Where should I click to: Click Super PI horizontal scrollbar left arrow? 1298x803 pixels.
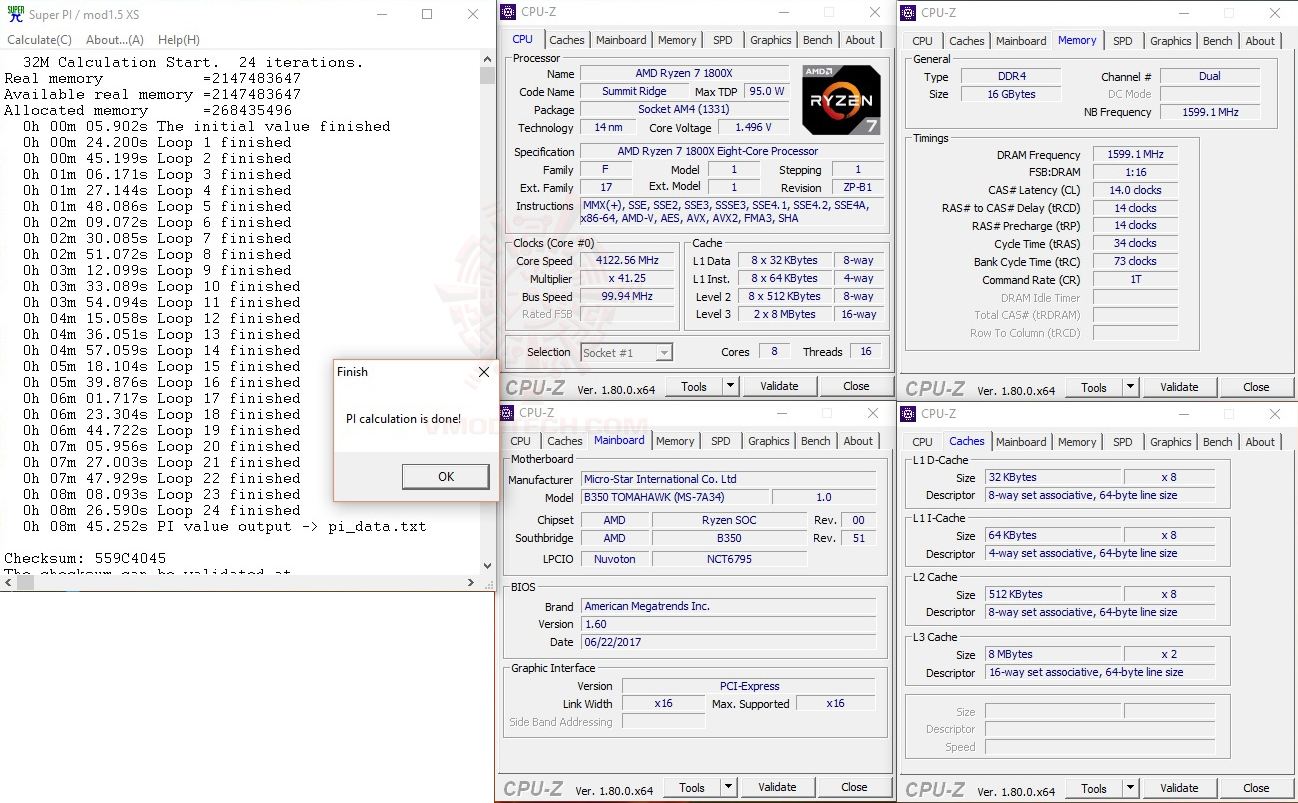(x=8, y=583)
